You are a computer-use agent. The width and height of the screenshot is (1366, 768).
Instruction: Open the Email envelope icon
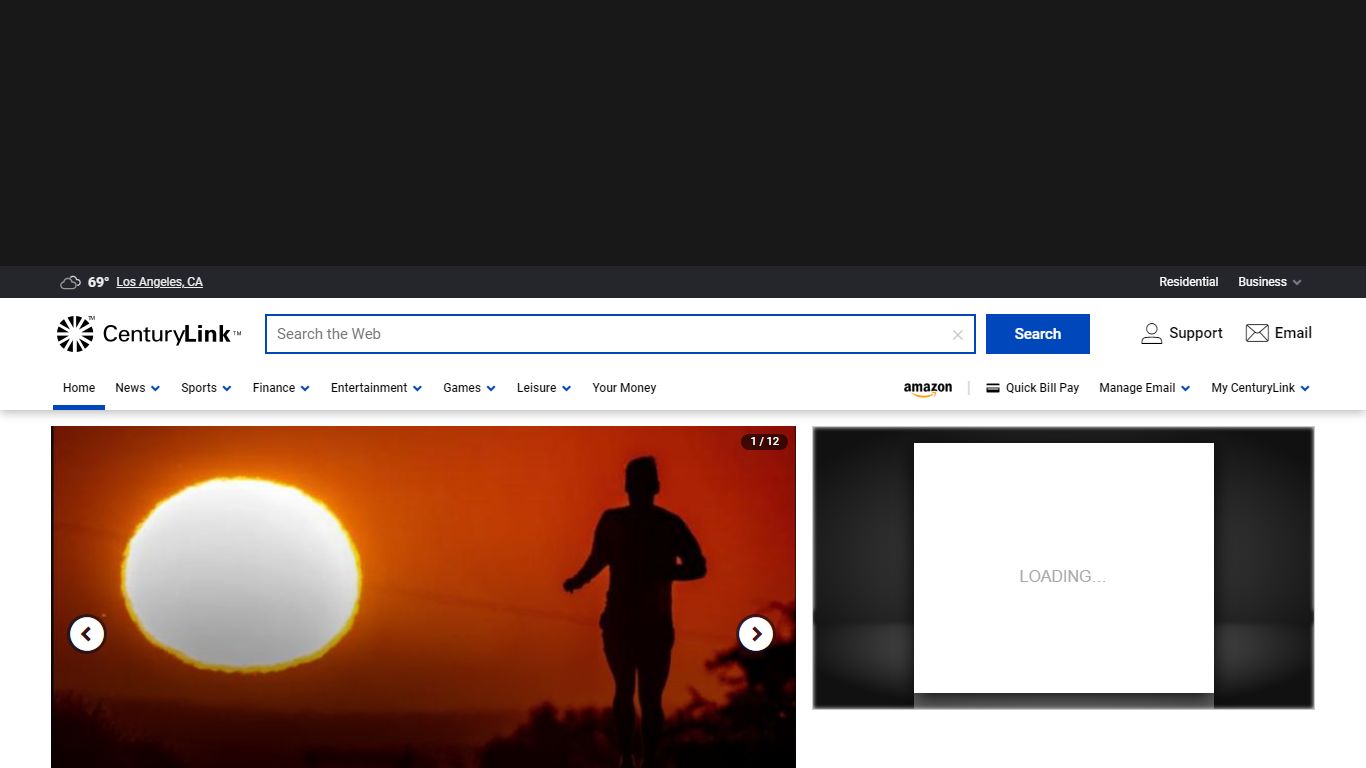point(1257,333)
